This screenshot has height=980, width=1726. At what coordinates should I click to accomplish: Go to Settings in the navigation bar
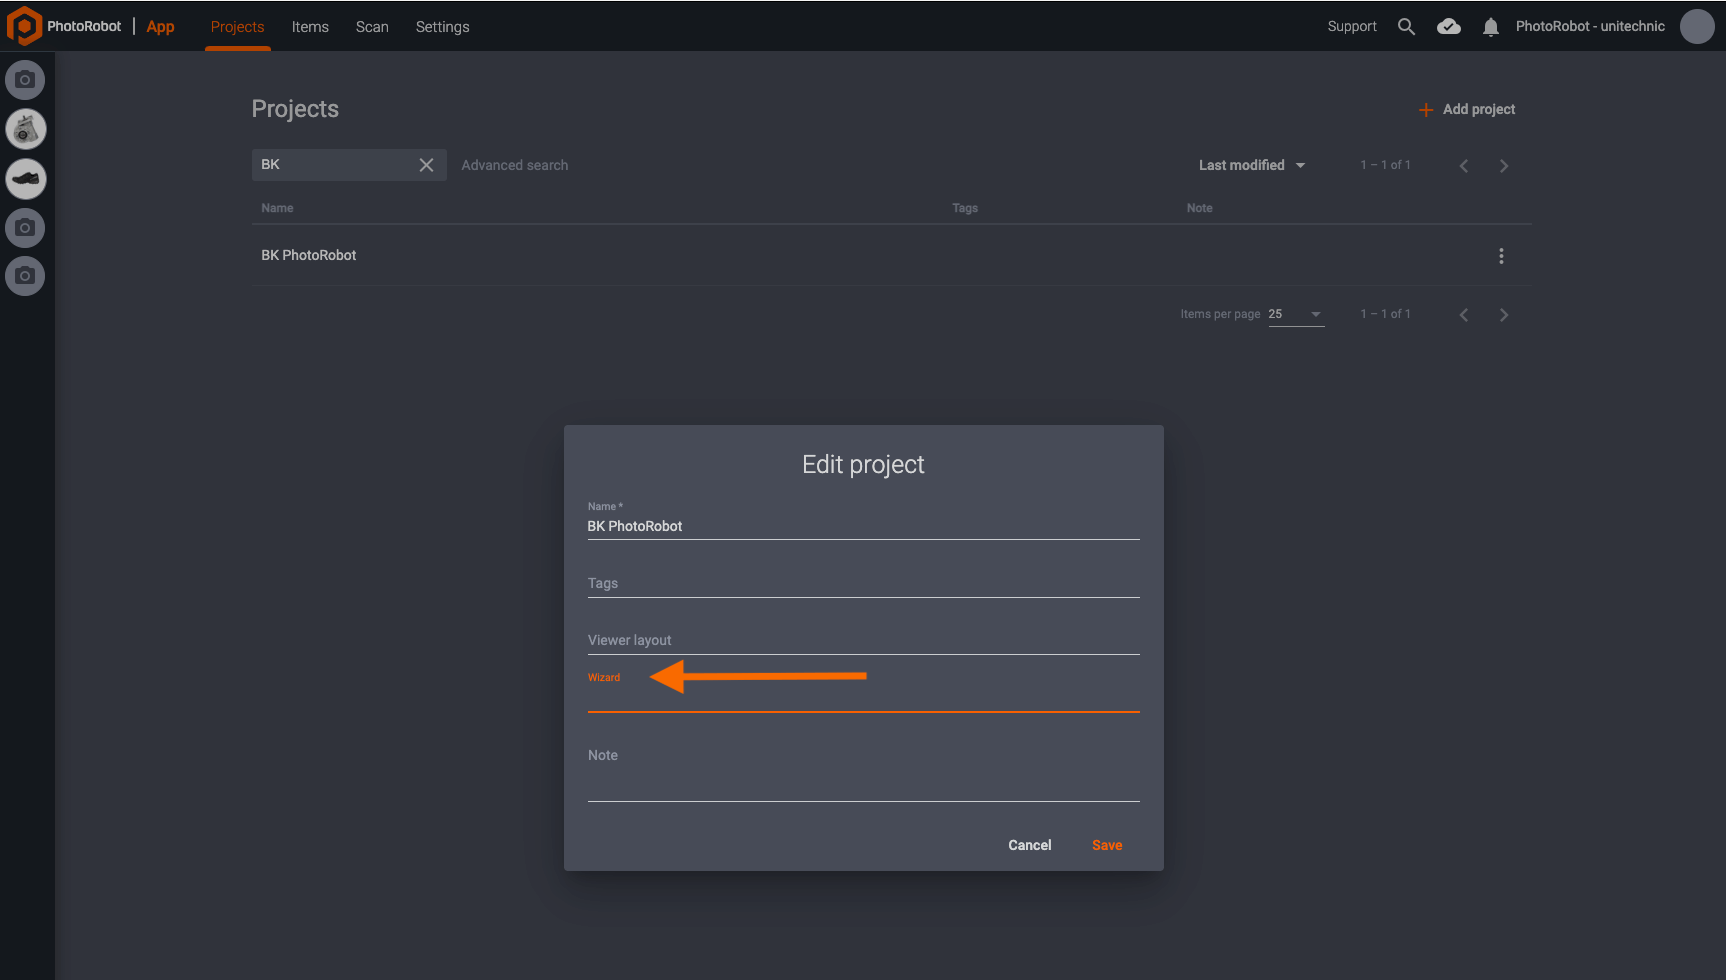pyautogui.click(x=442, y=27)
